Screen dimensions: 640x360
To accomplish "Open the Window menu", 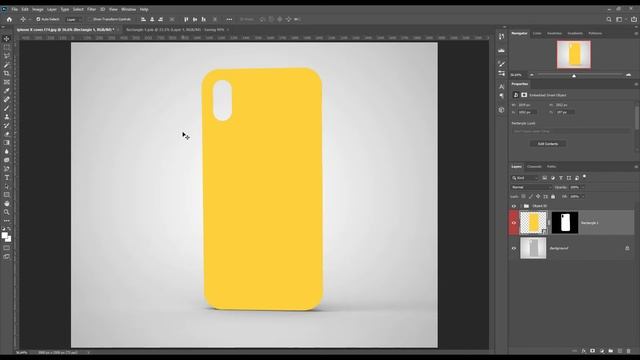I will point(129,9).
